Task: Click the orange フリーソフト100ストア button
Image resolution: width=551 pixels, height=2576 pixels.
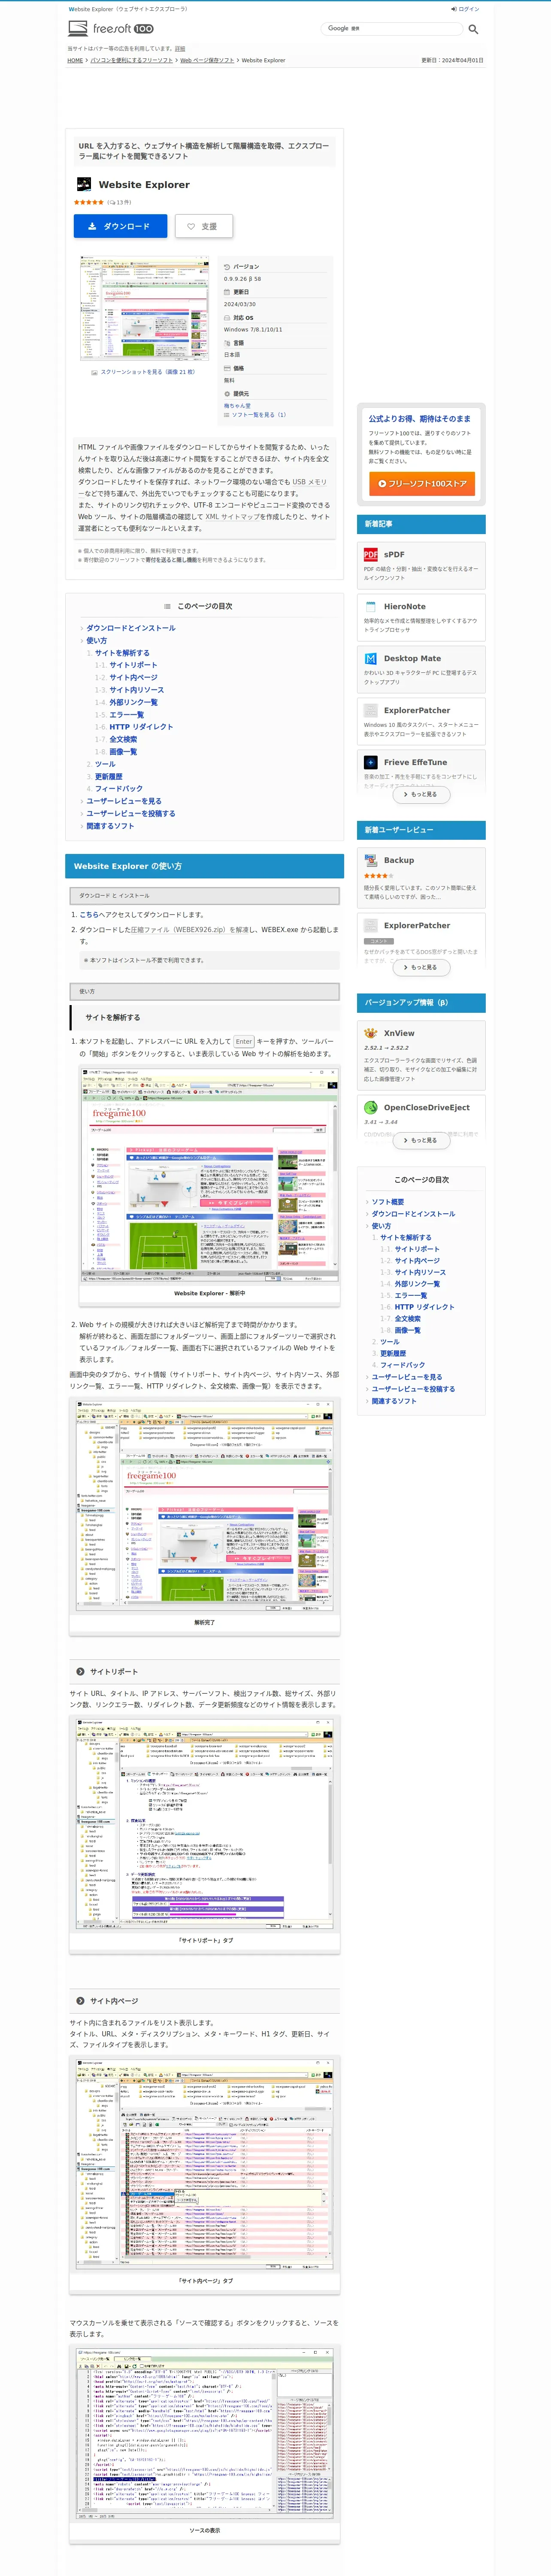Action: pos(421,483)
